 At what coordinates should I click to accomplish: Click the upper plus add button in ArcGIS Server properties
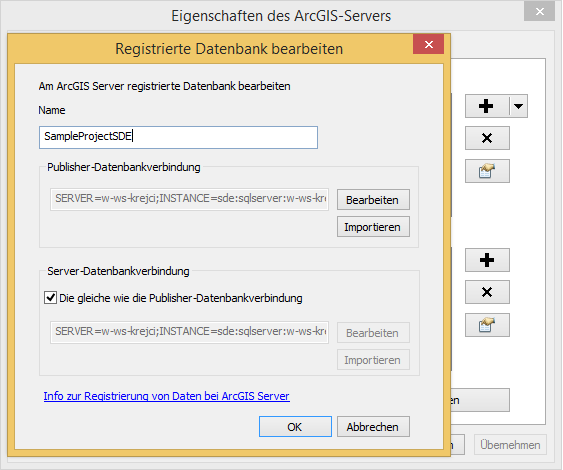487,106
